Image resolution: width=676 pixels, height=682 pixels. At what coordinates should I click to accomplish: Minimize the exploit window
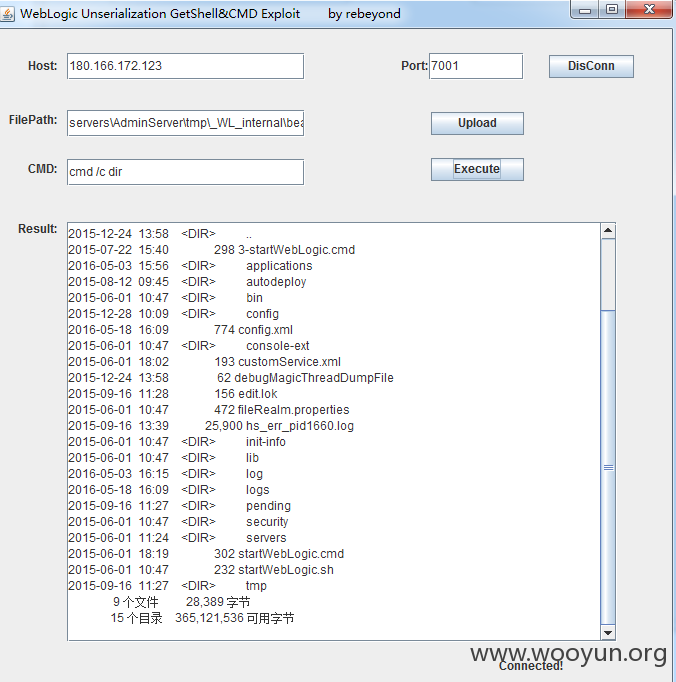pyautogui.click(x=585, y=10)
